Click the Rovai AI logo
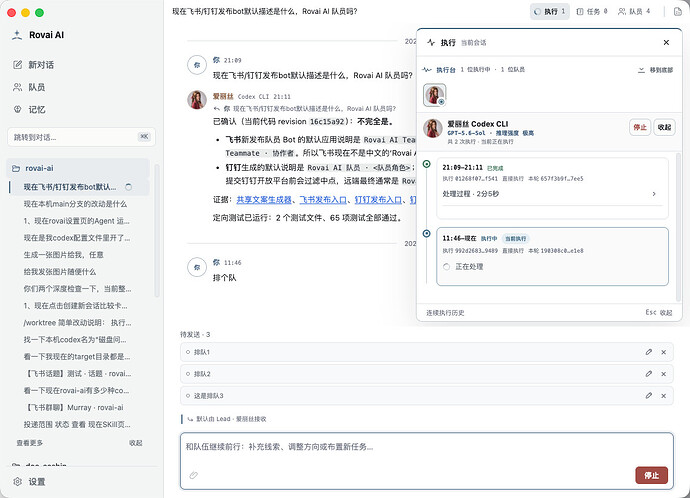Image resolution: width=690 pixels, height=498 pixels. tap(17, 35)
